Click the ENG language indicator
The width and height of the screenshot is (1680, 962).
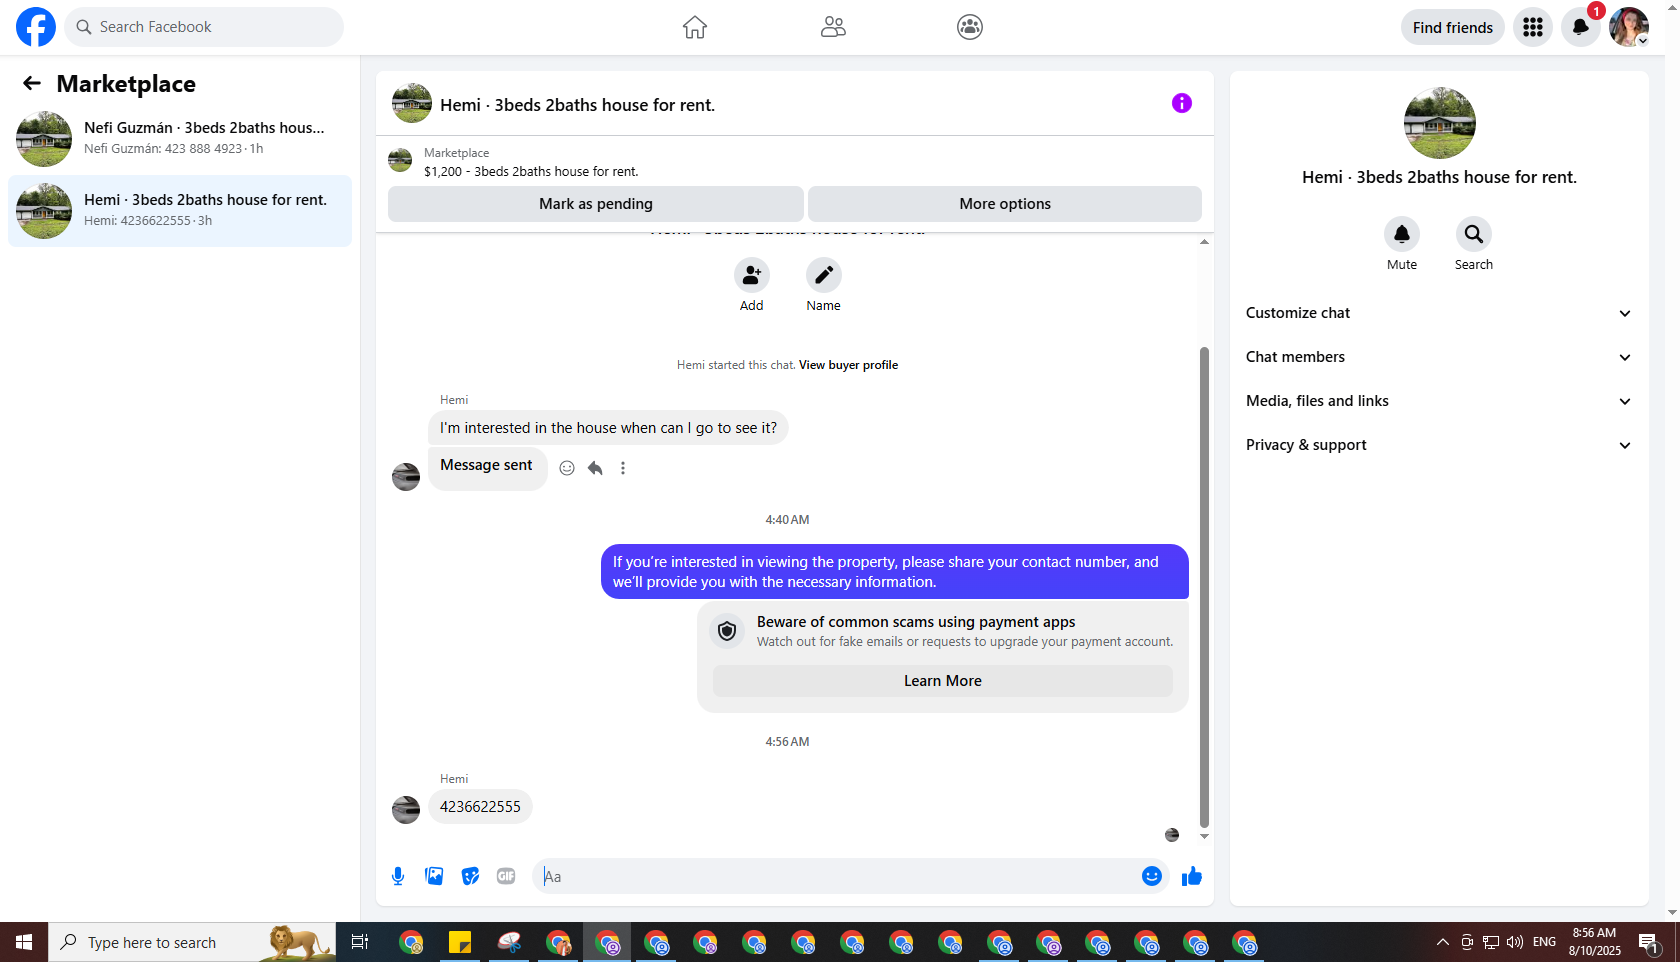(1544, 942)
